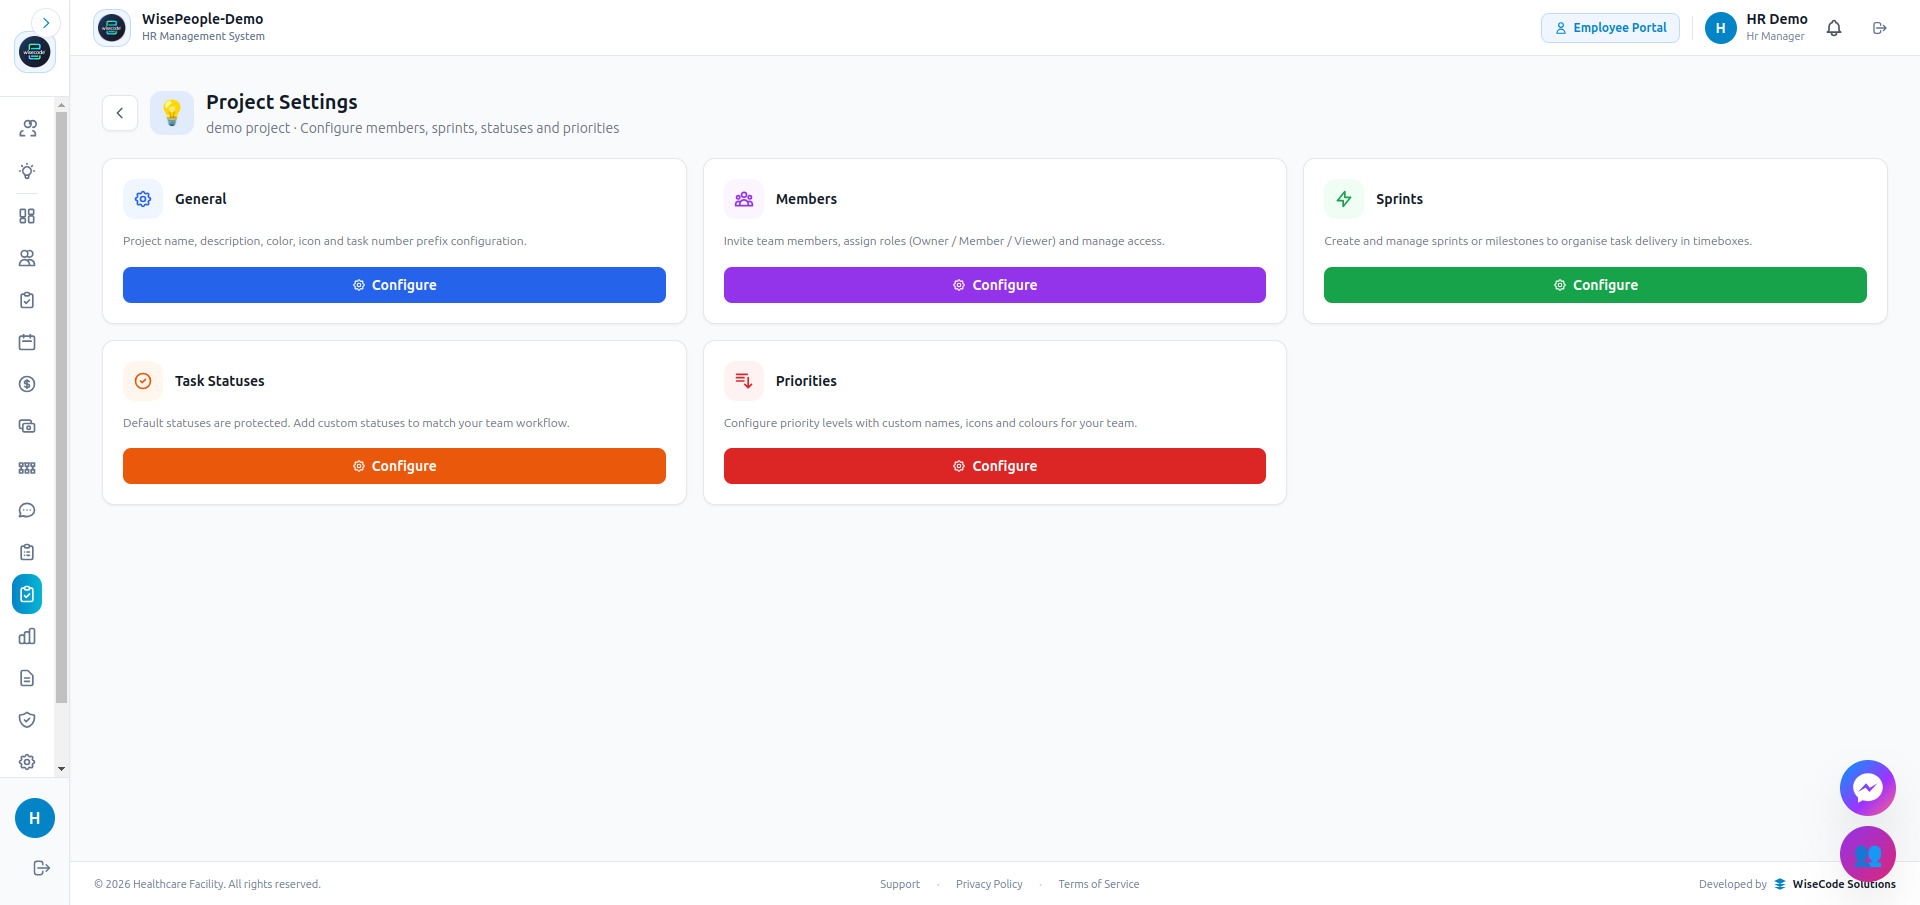Click the sidebar scroll down arrow

tap(61, 769)
